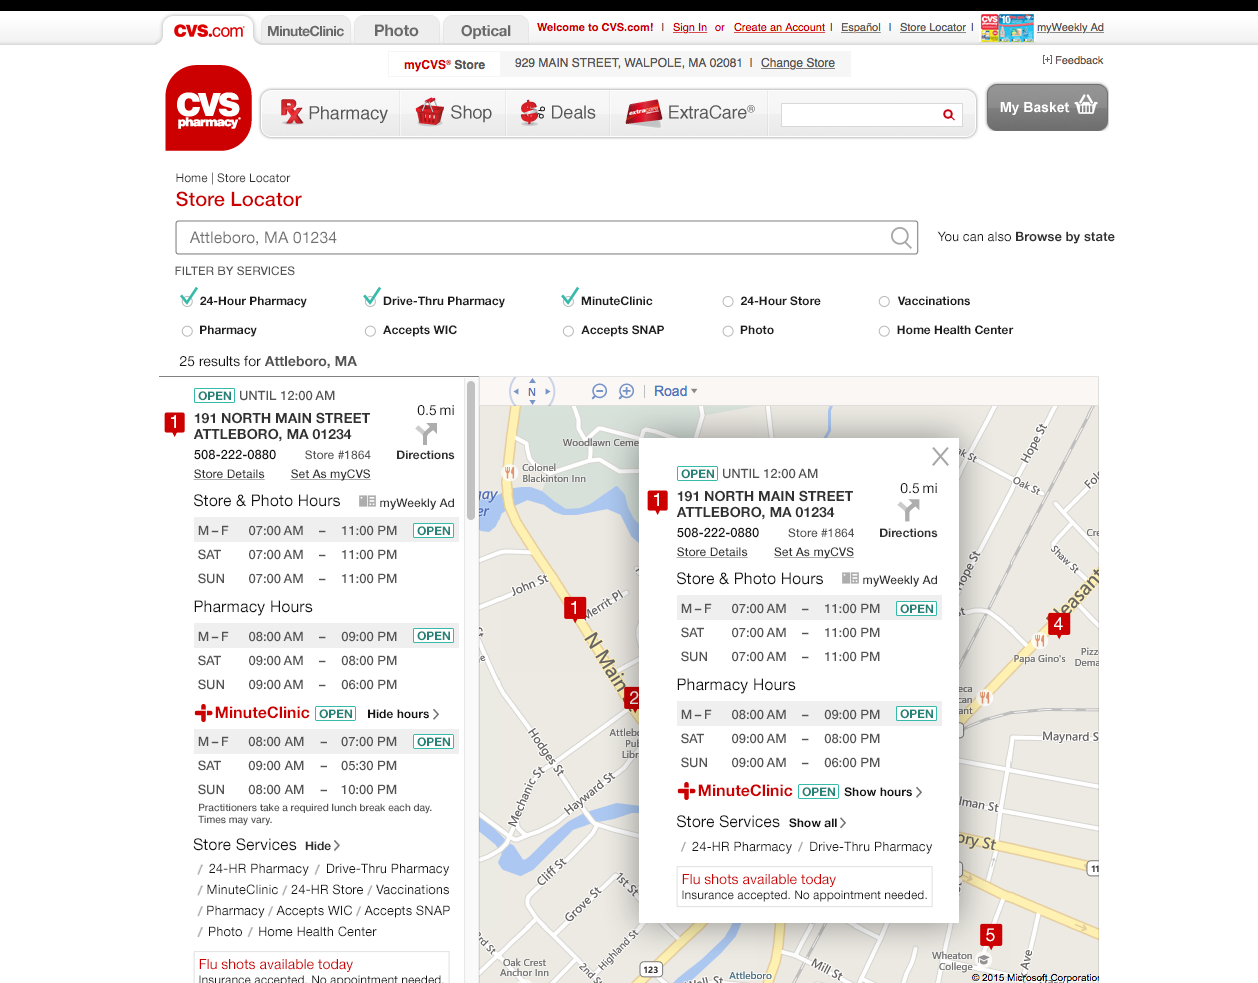Image resolution: width=1258 pixels, height=983 pixels.
Task: Select the Pharmacy filter
Action: [x=187, y=331]
